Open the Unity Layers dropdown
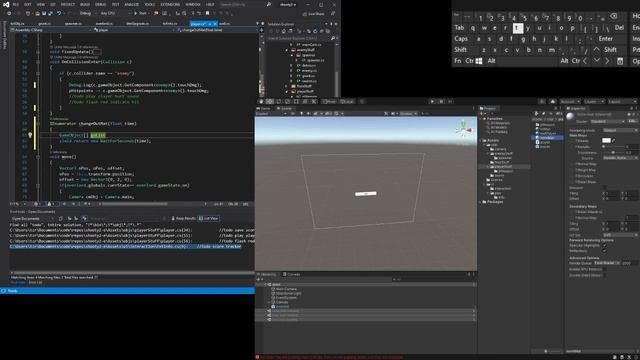Viewport: 640px width, 360px height. (594, 101)
